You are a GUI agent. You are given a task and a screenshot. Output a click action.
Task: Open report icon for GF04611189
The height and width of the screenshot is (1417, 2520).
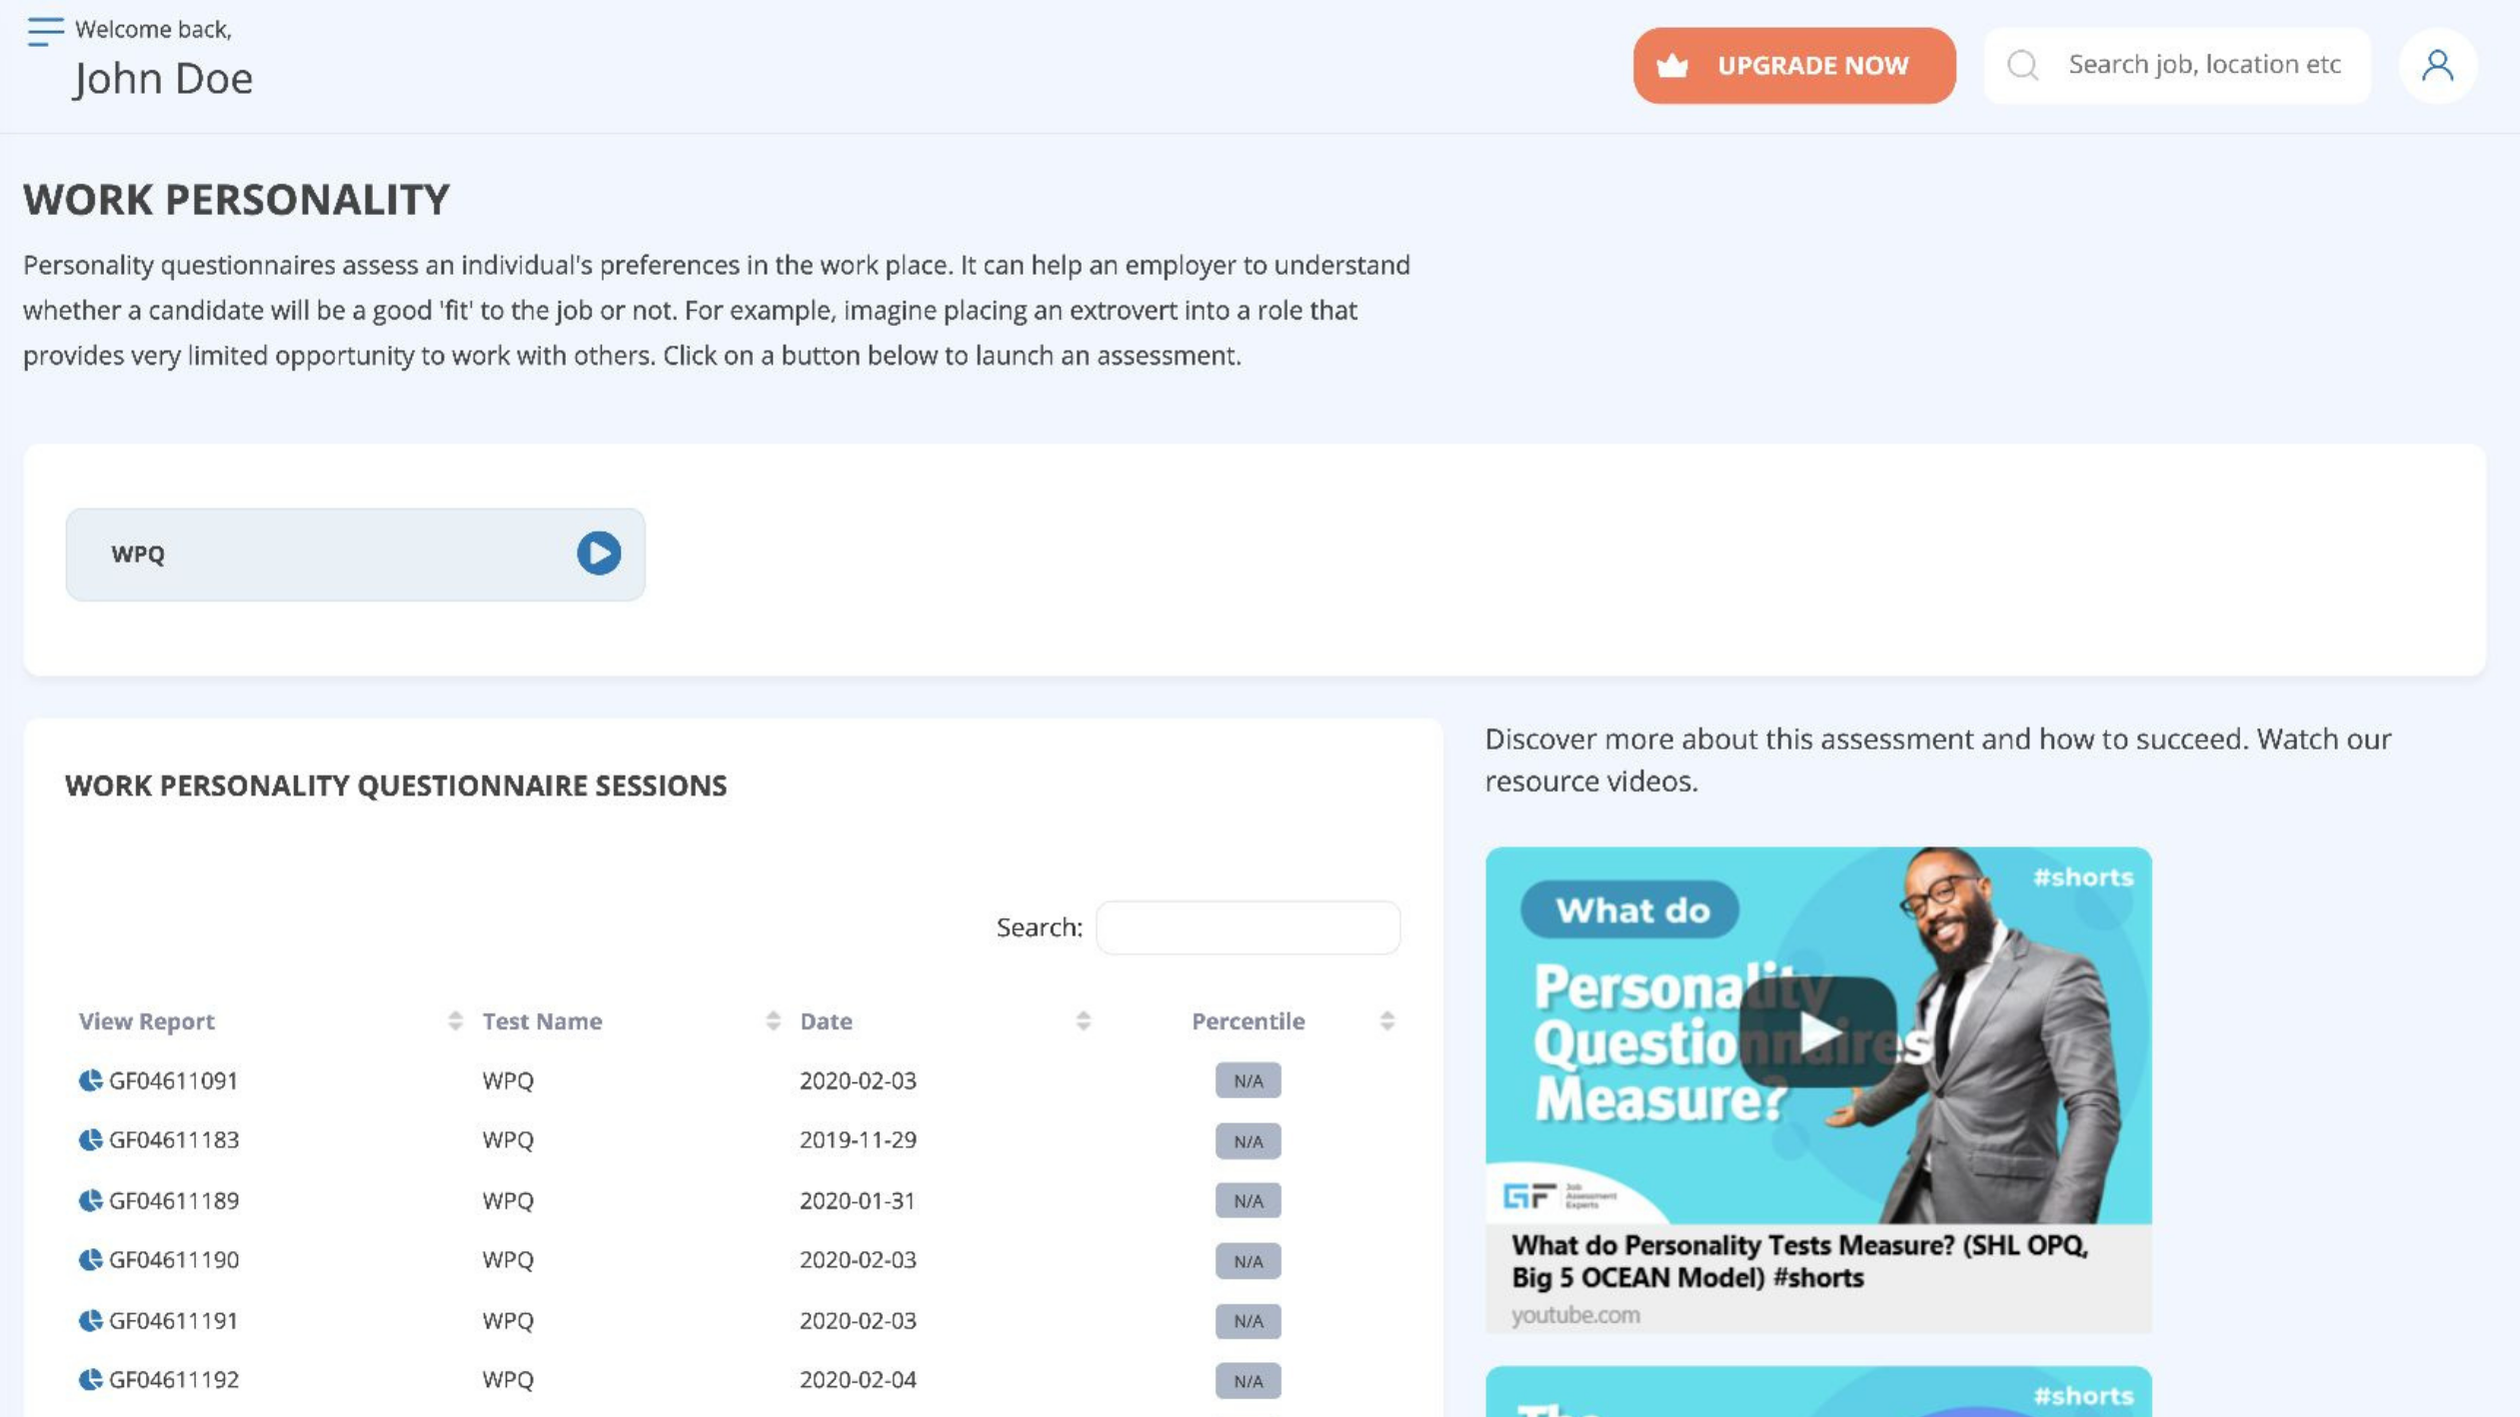90,1200
